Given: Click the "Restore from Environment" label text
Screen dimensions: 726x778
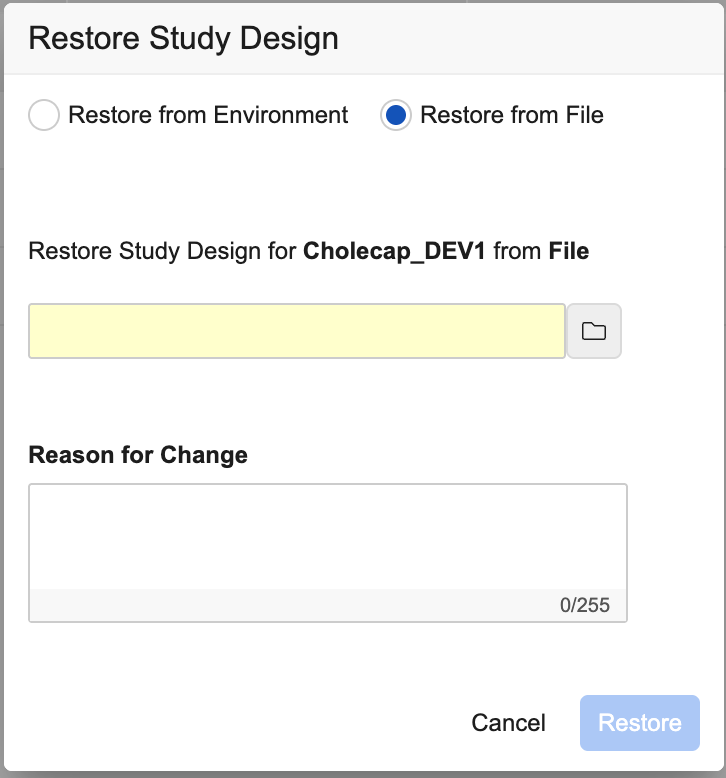Looking at the screenshot, I should click(x=208, y=115).
